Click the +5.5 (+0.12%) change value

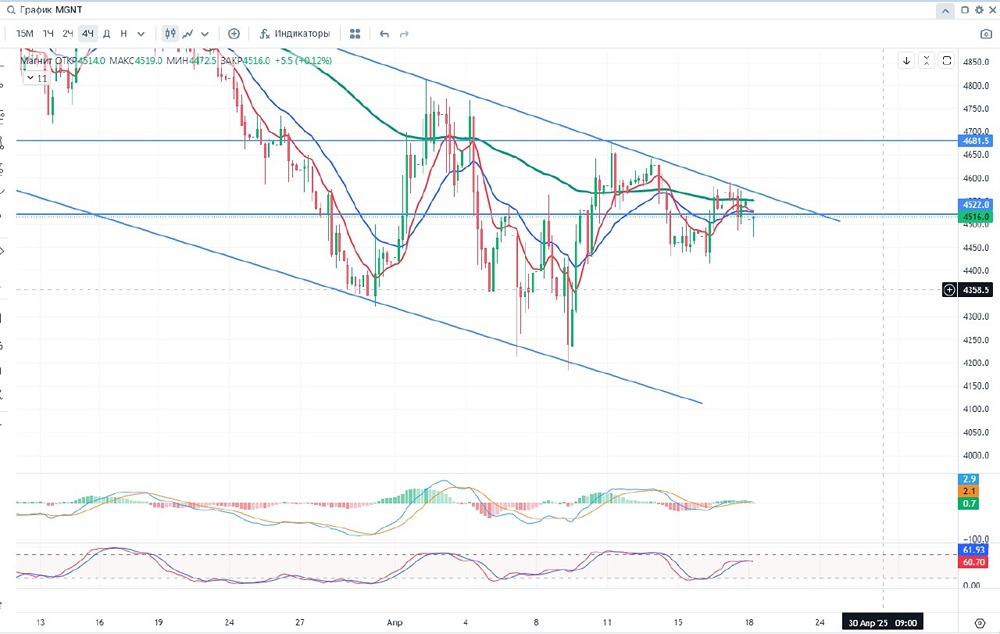coord(303,61)
